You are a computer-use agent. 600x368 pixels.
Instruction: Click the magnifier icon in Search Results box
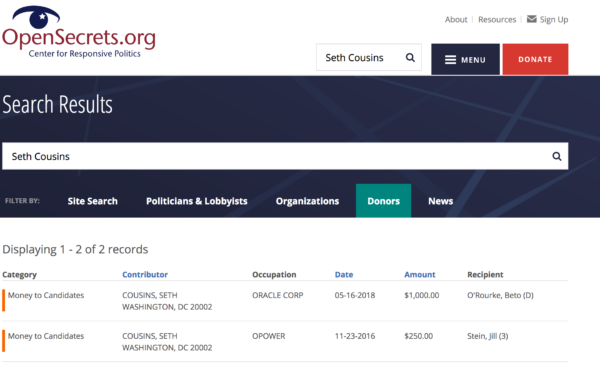(557, 156)
